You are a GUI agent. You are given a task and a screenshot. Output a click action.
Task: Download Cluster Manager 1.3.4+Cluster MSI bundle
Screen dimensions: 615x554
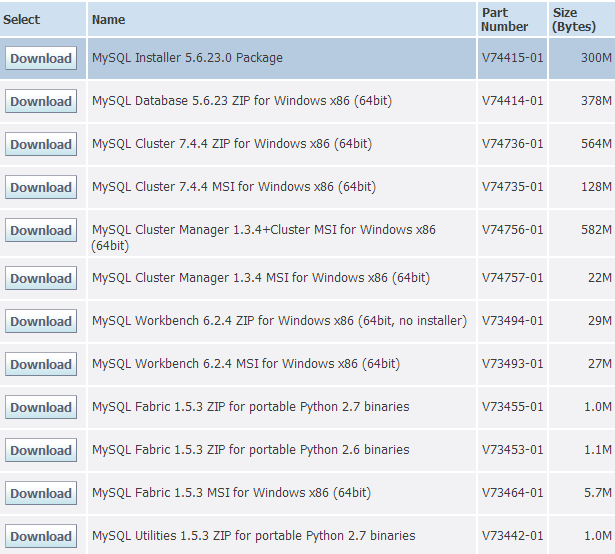[x=41, y=230]
